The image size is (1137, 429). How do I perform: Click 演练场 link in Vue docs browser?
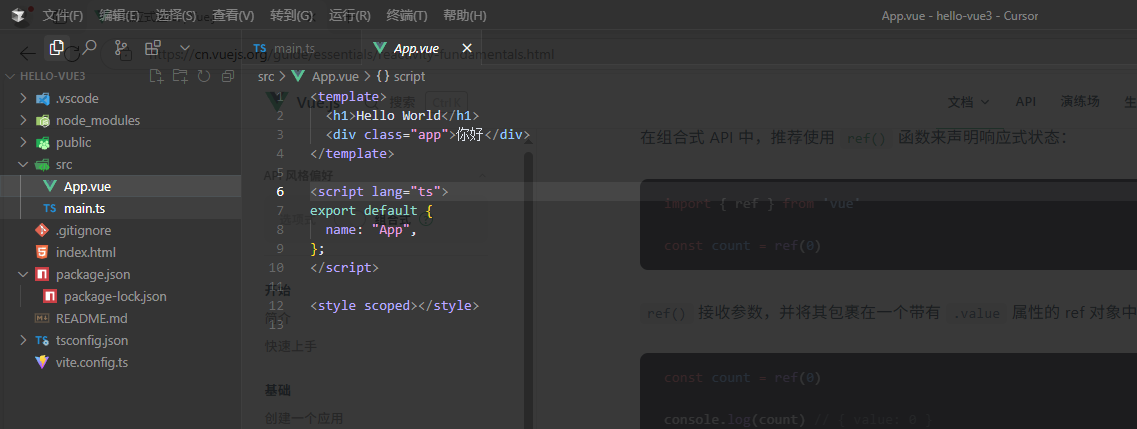point(1080,101)
